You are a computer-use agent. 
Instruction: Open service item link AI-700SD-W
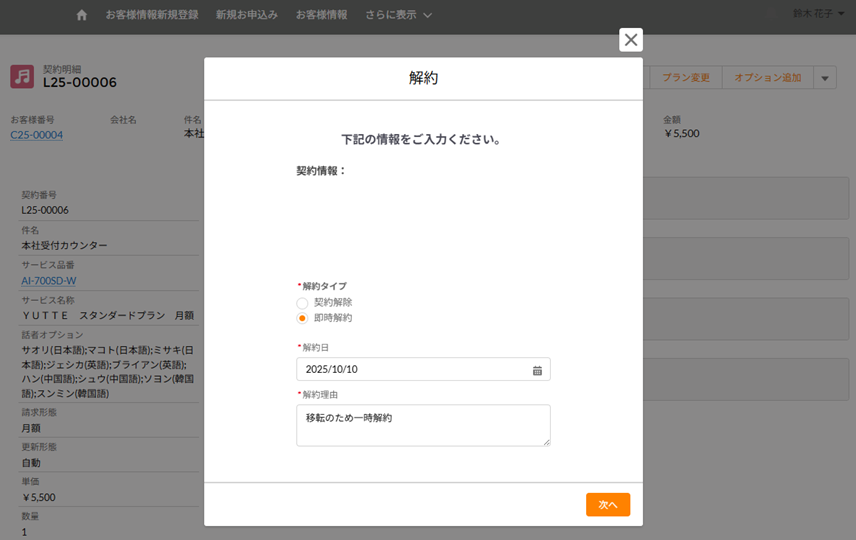click(x=49, y=281)
